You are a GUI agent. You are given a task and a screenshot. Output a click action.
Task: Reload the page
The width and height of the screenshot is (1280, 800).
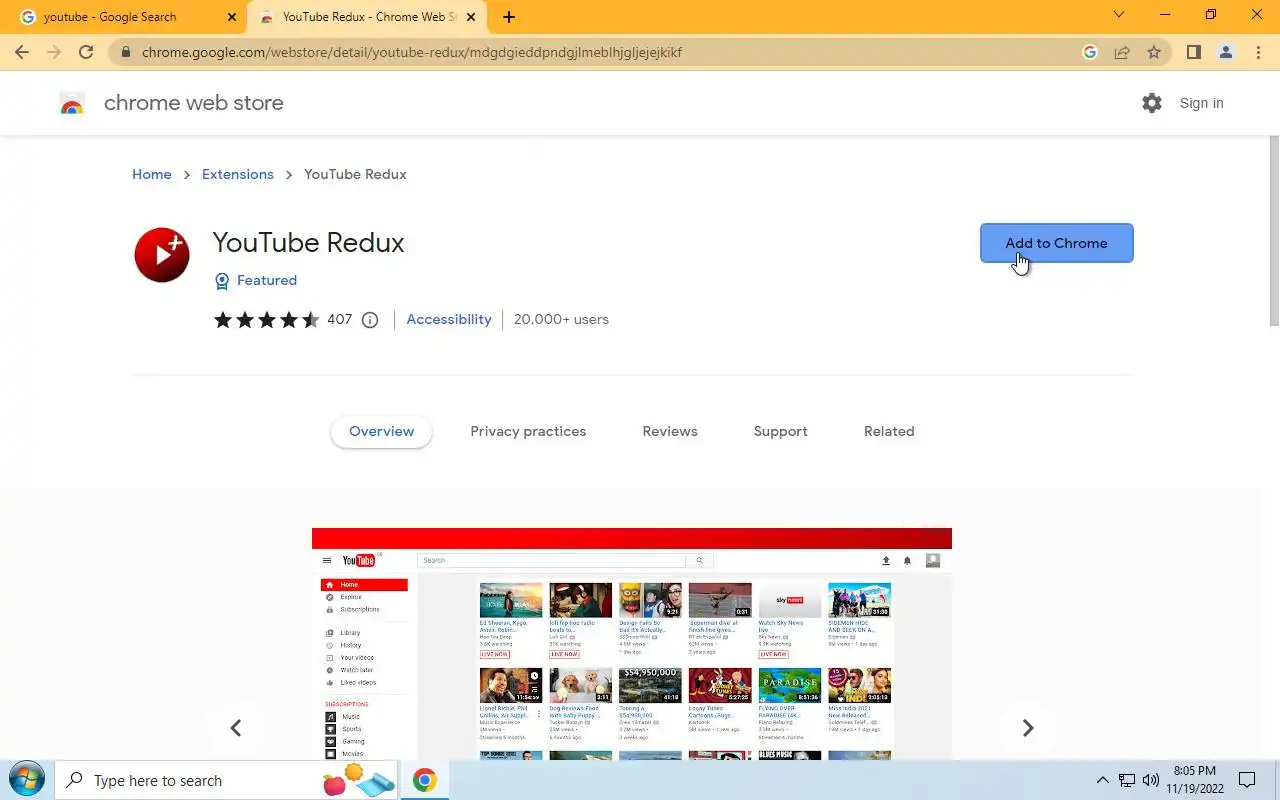pyautogui.click(x=86, y=52)
